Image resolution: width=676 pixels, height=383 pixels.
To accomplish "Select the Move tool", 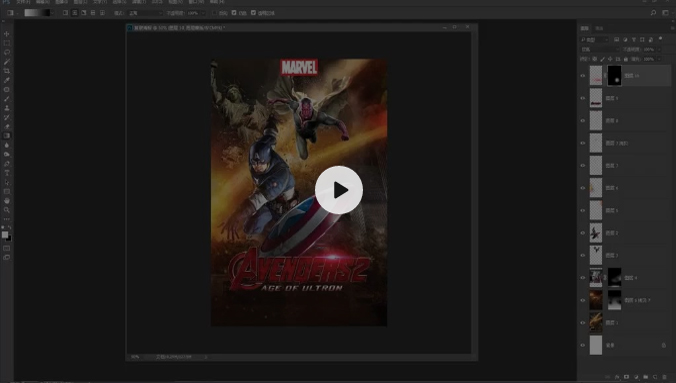I will [x=6, y=34].
